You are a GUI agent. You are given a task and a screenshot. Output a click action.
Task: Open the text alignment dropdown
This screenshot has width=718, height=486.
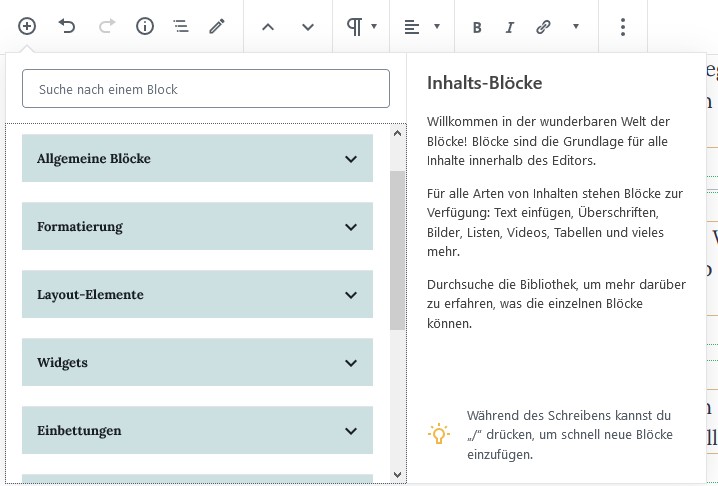422,27
